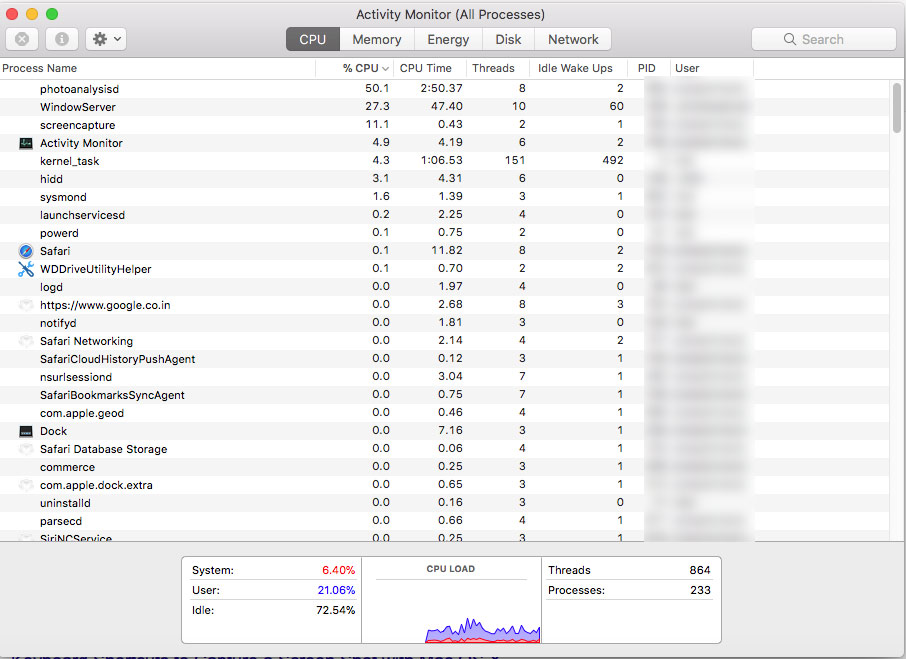
Task: Sort by CPU Time column header
Action: point(430,68)
